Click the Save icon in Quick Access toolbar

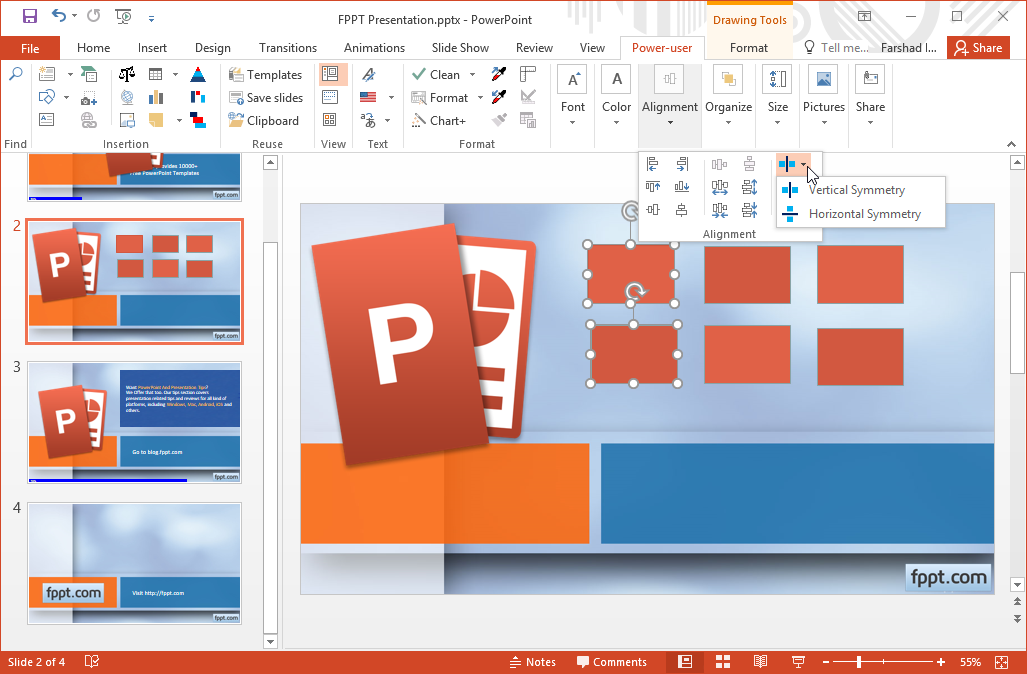[x=30, y=17]
